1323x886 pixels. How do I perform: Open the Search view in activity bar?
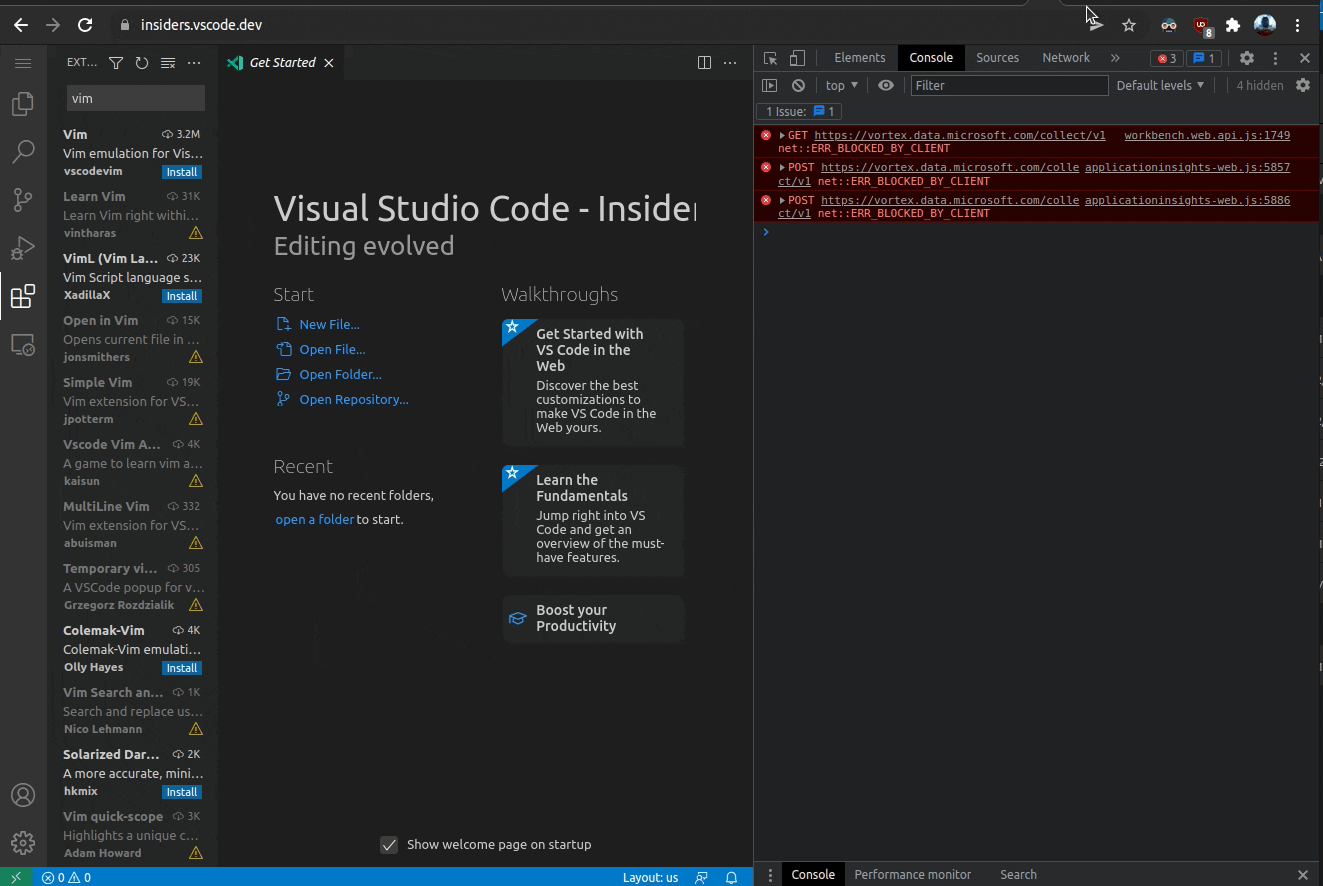(23, 152)
